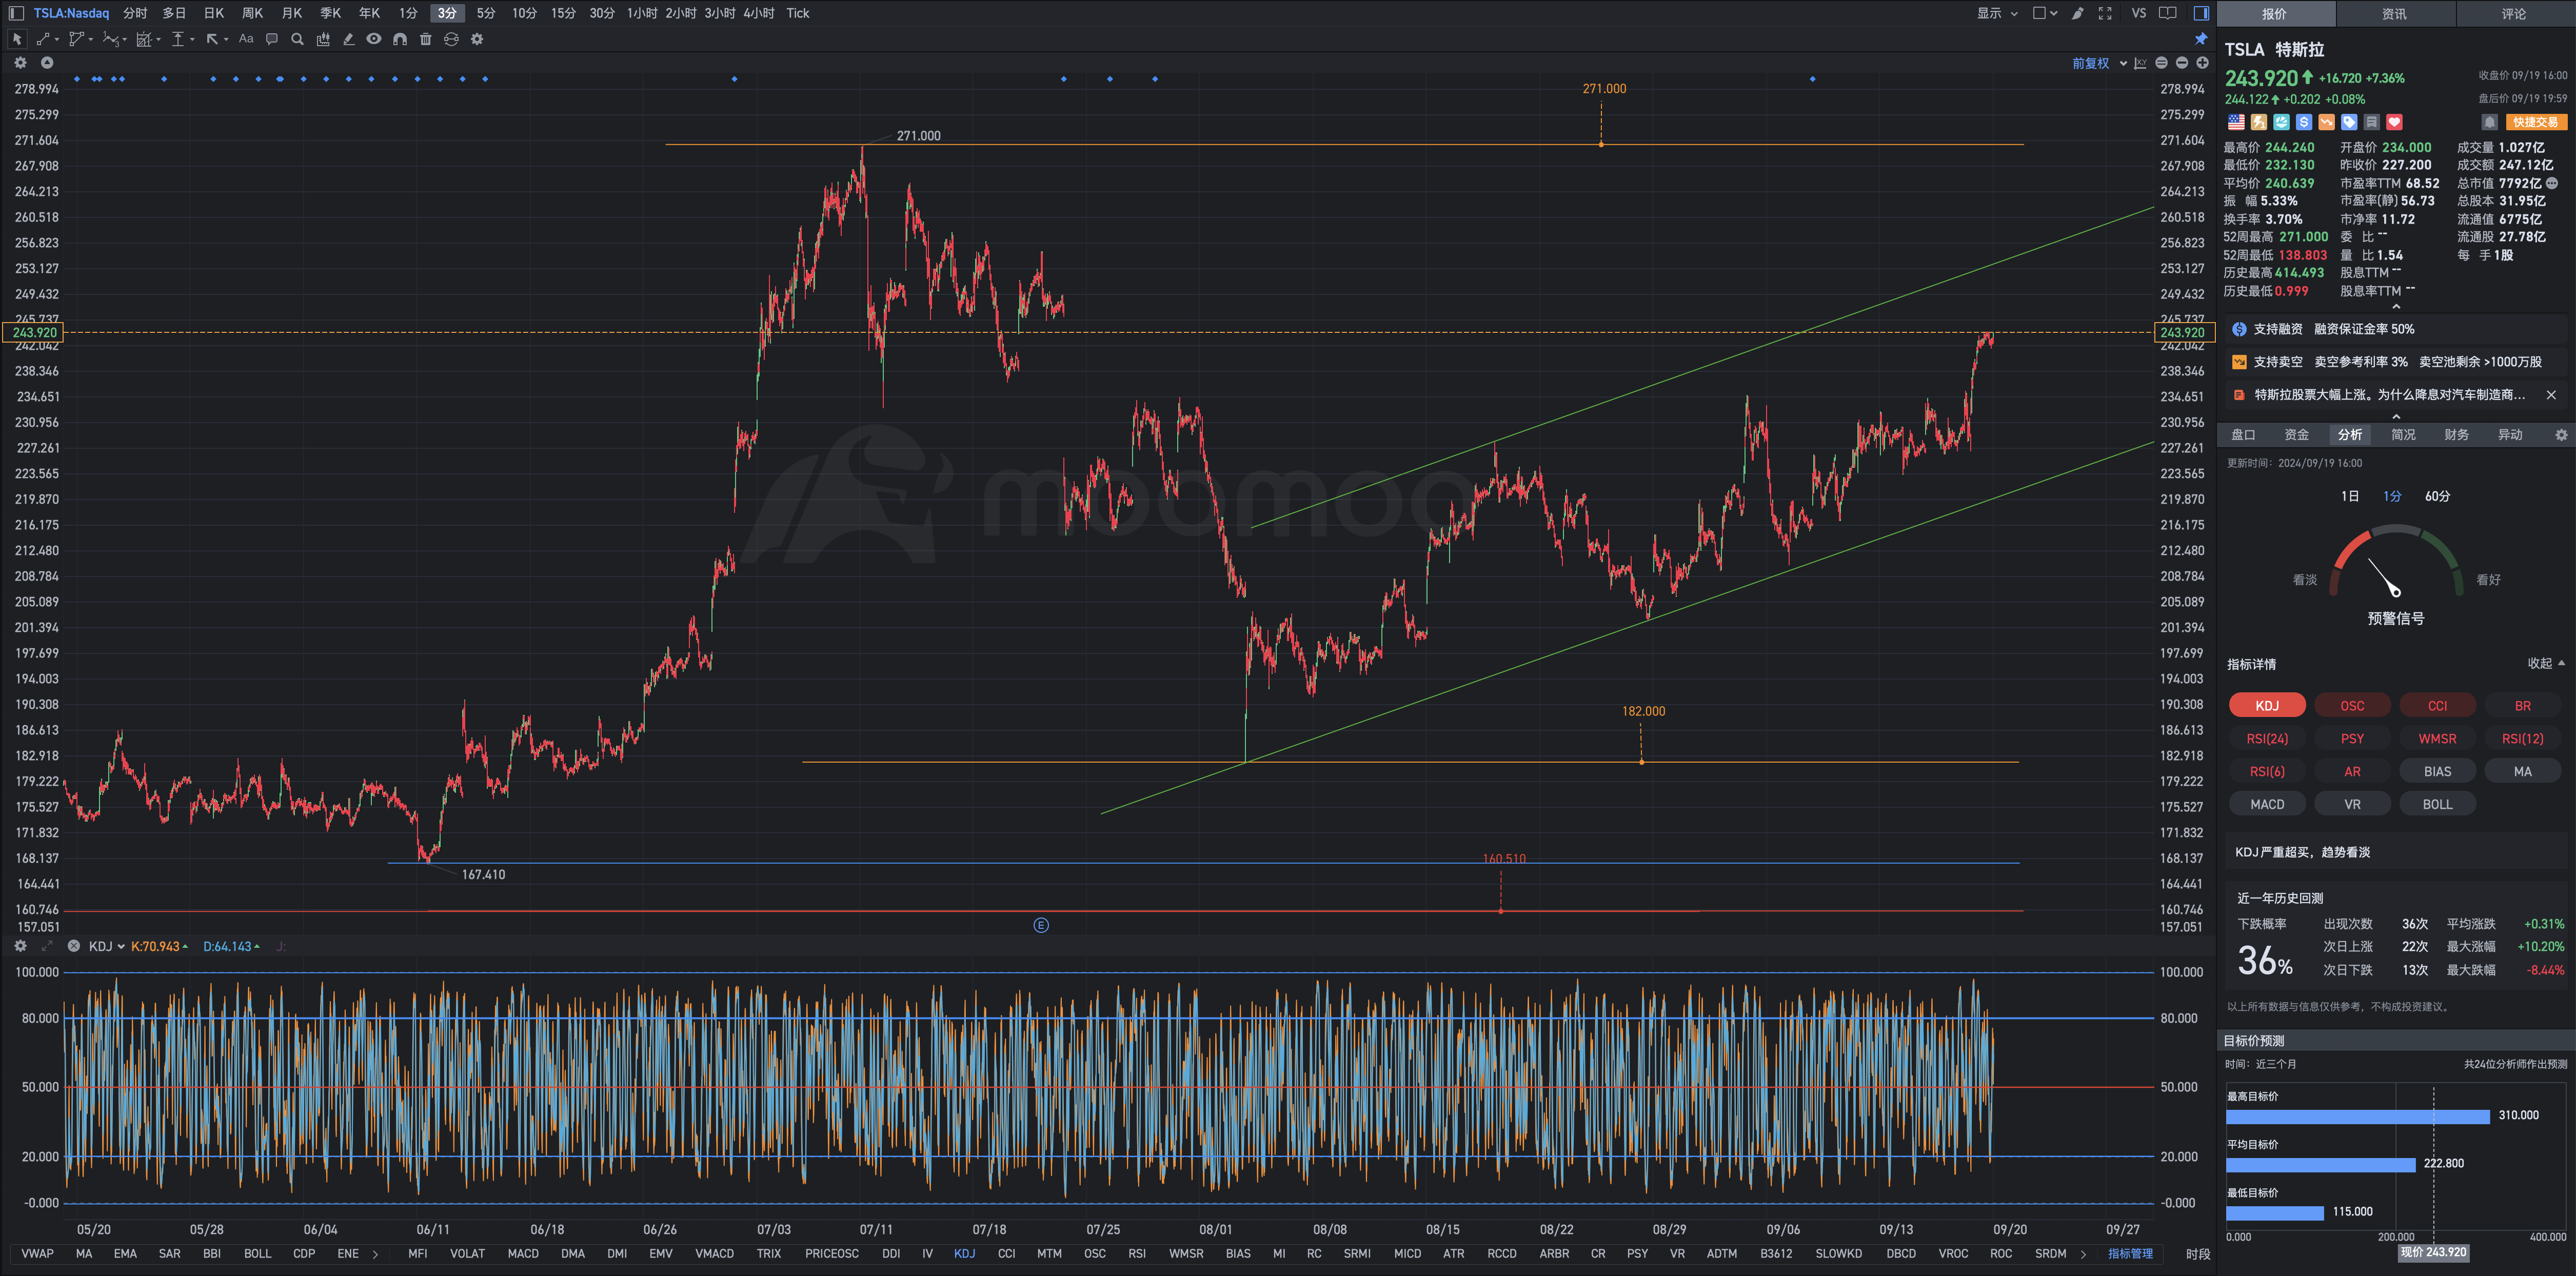
Task: Zoom out chart with minus icon
Action: click(x=2182, y=63)
